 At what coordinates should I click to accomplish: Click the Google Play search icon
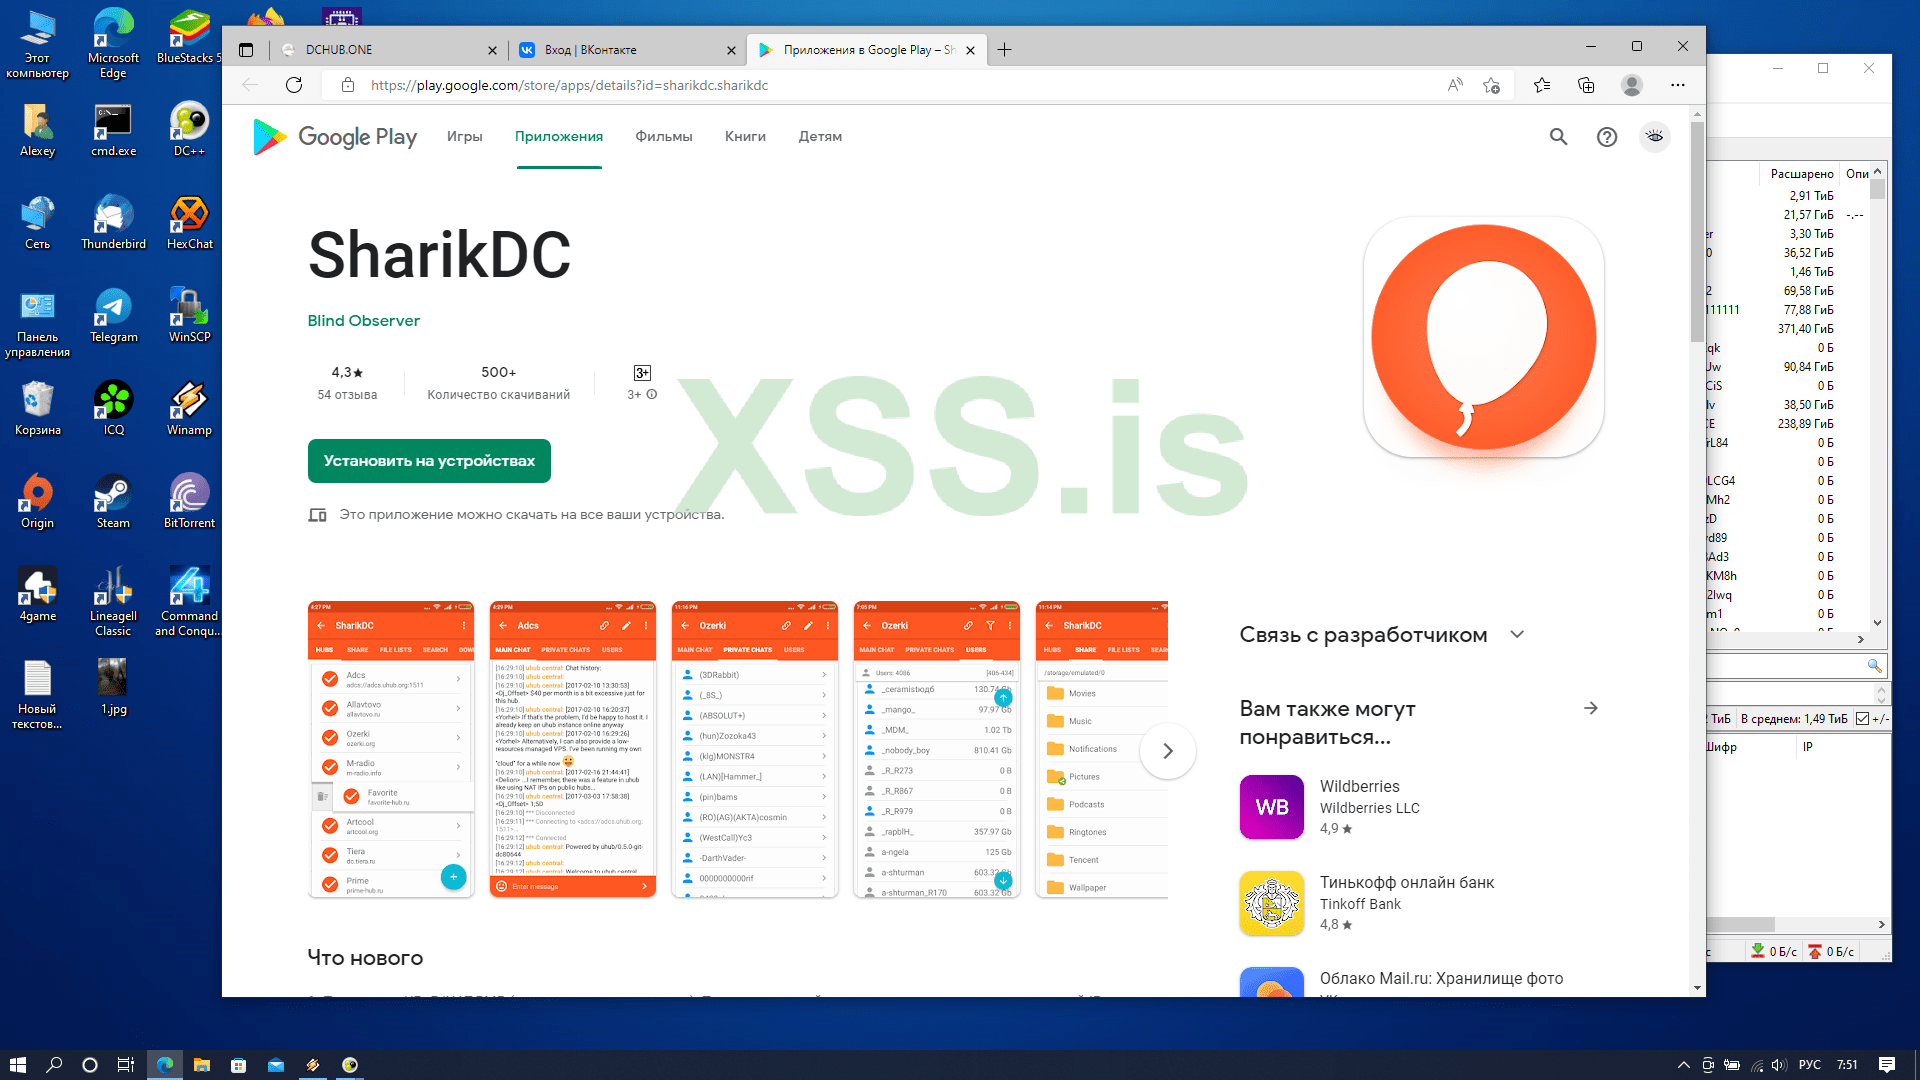[1558, 137]
